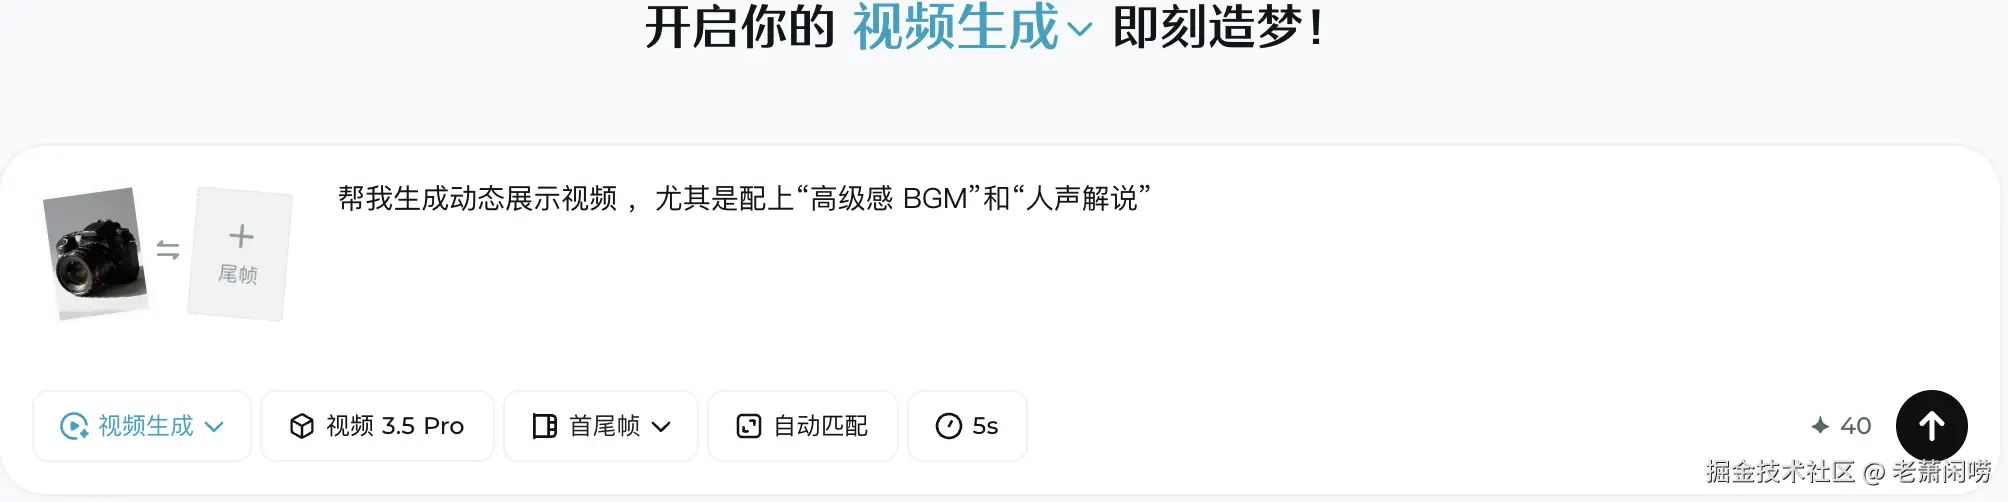Open the 自动匹配 aspect ratio option
The image size is (2008, 502).
click(803, 426)
